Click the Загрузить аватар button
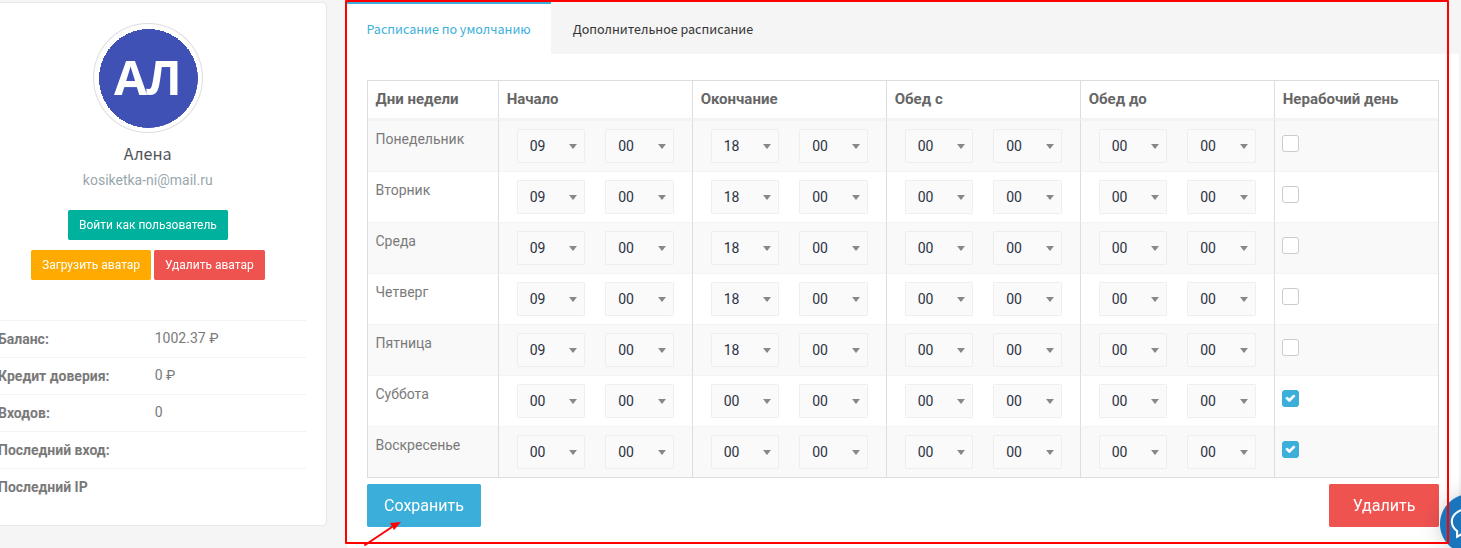 click(90, 265)
